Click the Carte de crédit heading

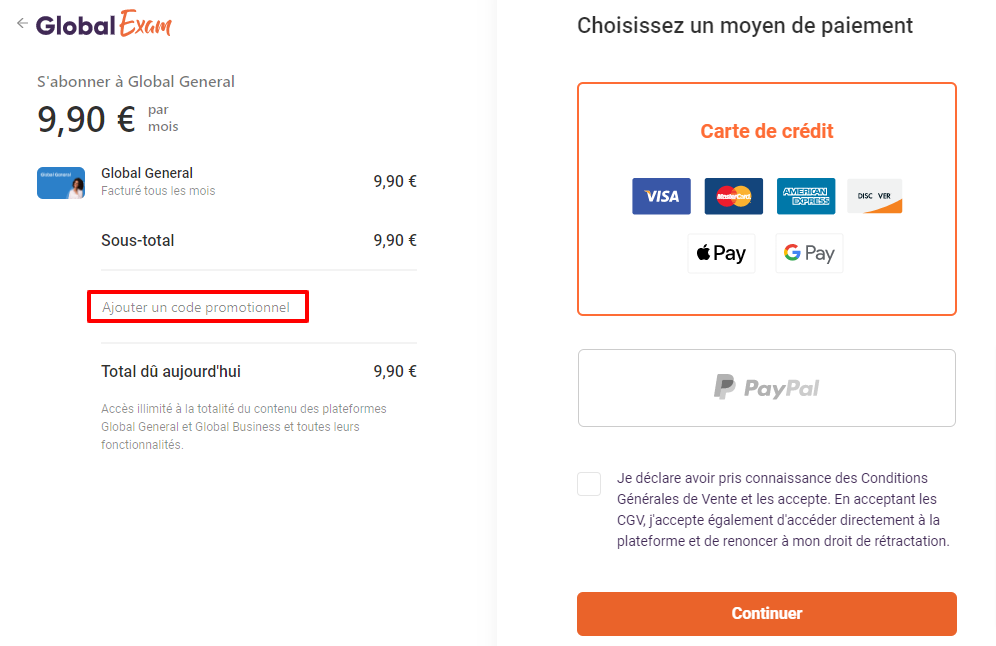pos(767,131)
